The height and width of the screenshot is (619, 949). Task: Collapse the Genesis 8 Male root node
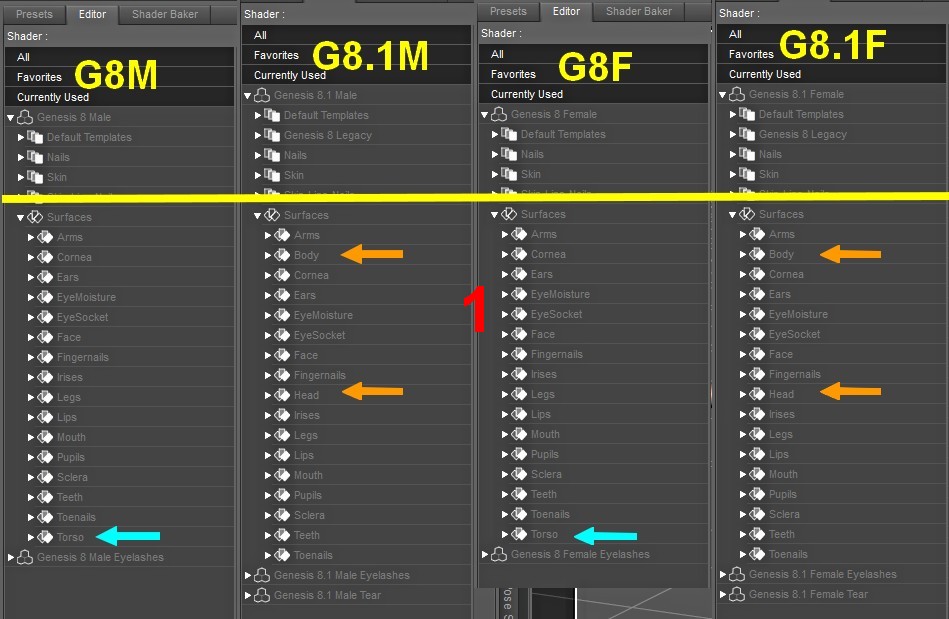pos(10,117)
